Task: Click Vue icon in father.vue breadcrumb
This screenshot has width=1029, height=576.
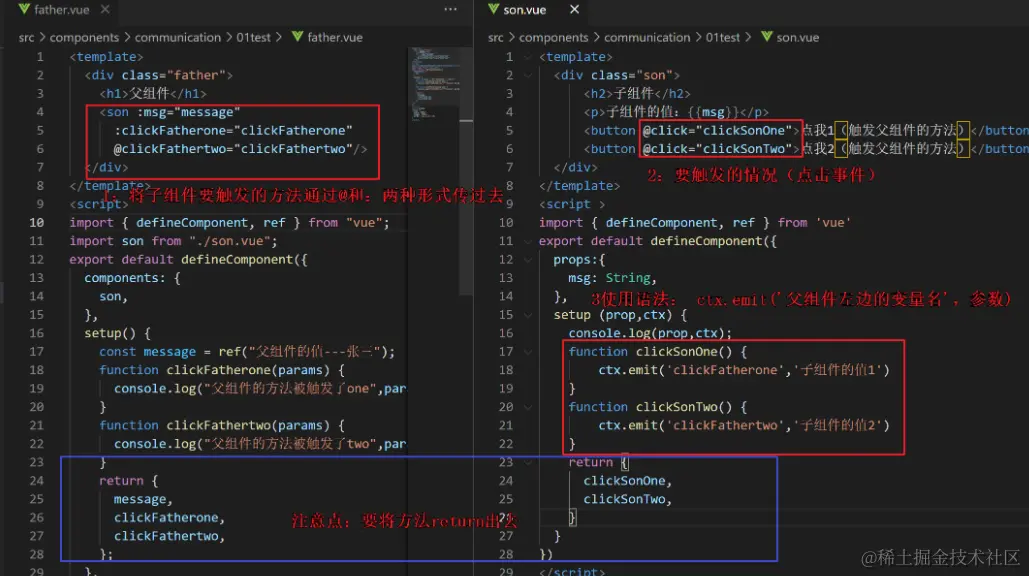Action: 297,37
